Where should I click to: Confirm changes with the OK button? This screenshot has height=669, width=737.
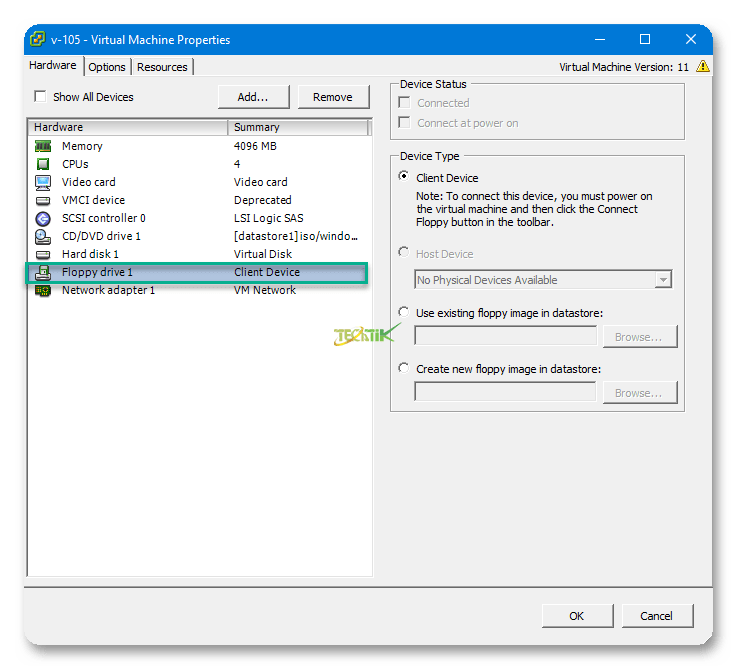(577, 615)
